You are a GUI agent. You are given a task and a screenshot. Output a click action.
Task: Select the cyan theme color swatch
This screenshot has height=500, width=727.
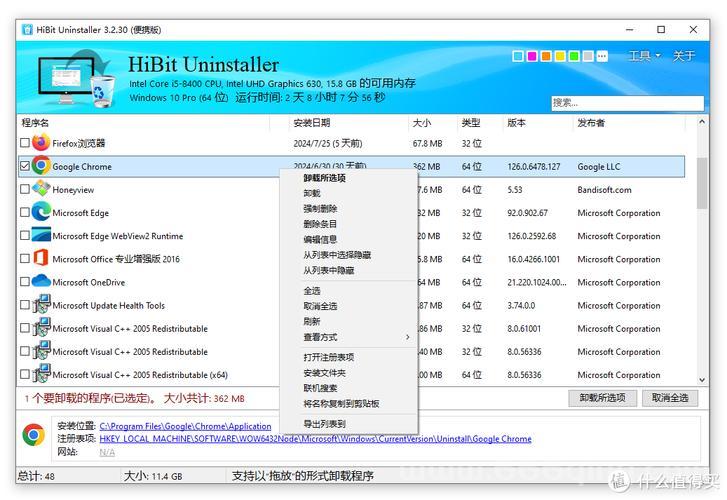click(518, 56)
